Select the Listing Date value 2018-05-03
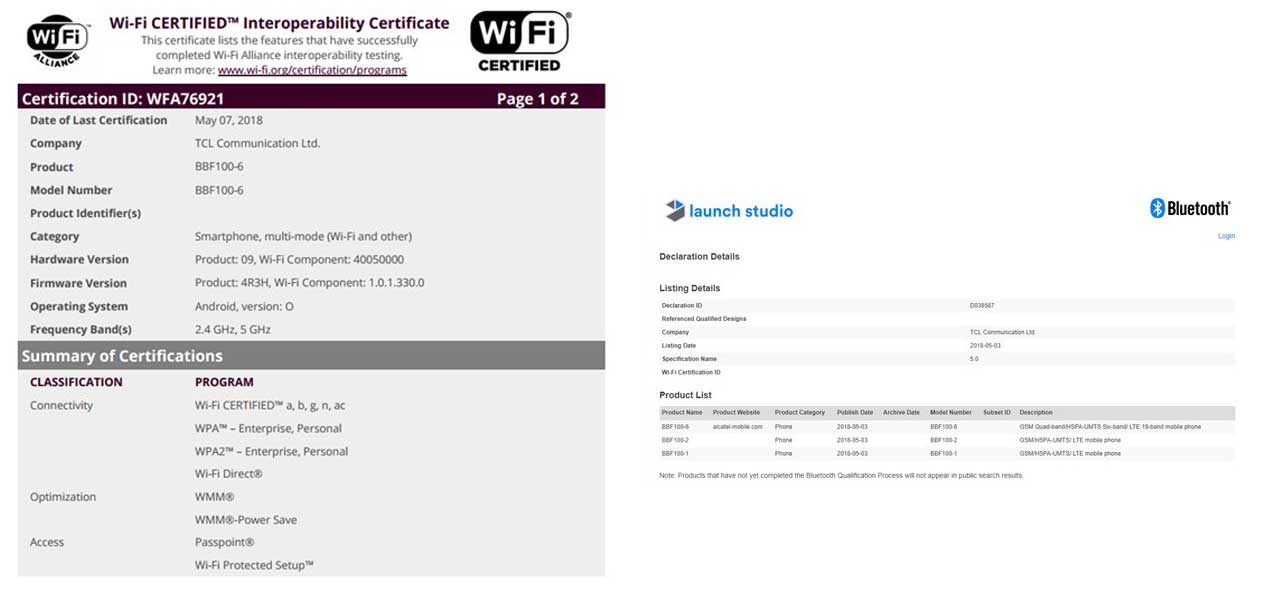1280x592 pixels. pos(984,345)
